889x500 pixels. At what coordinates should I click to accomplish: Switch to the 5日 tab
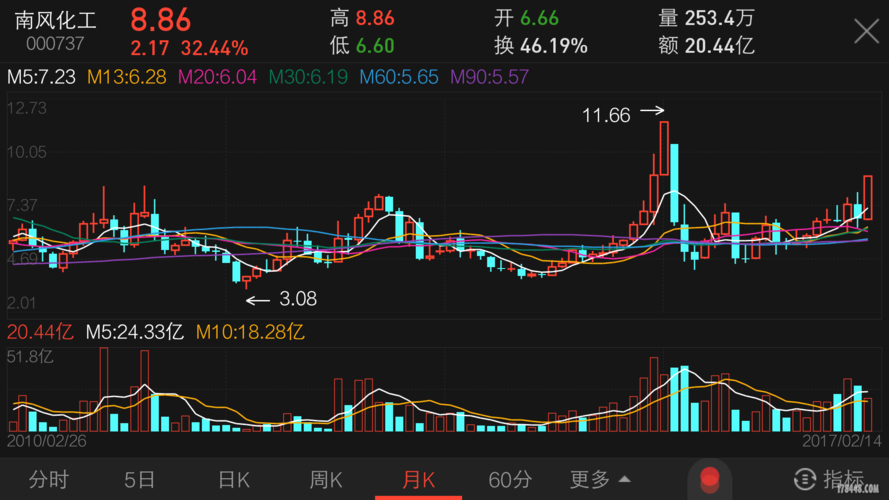point(139,480)
